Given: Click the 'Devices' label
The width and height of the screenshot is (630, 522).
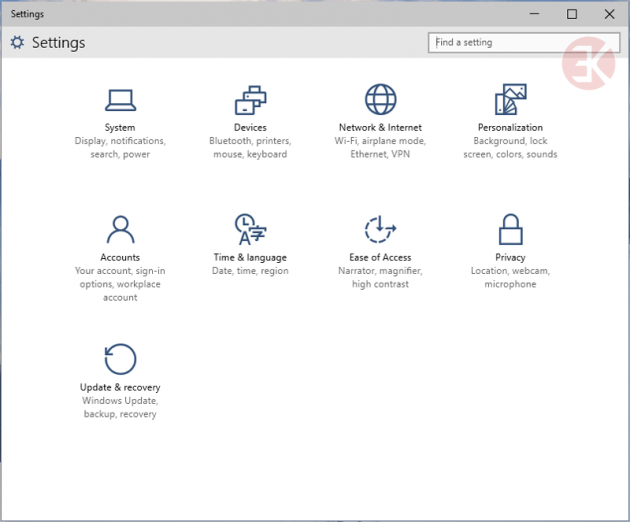Looking at the screenshot, I should [250, 127].
